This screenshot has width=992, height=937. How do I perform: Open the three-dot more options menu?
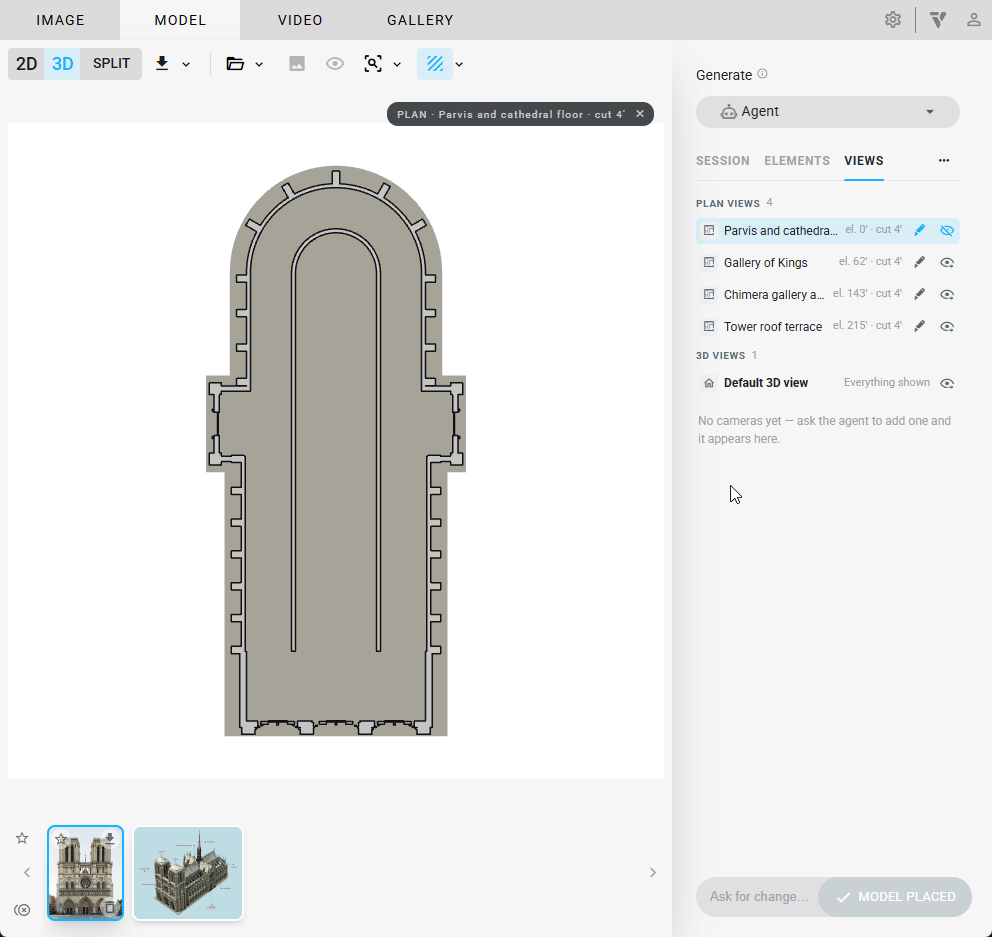pyautogui.click(x=944, y=160)
